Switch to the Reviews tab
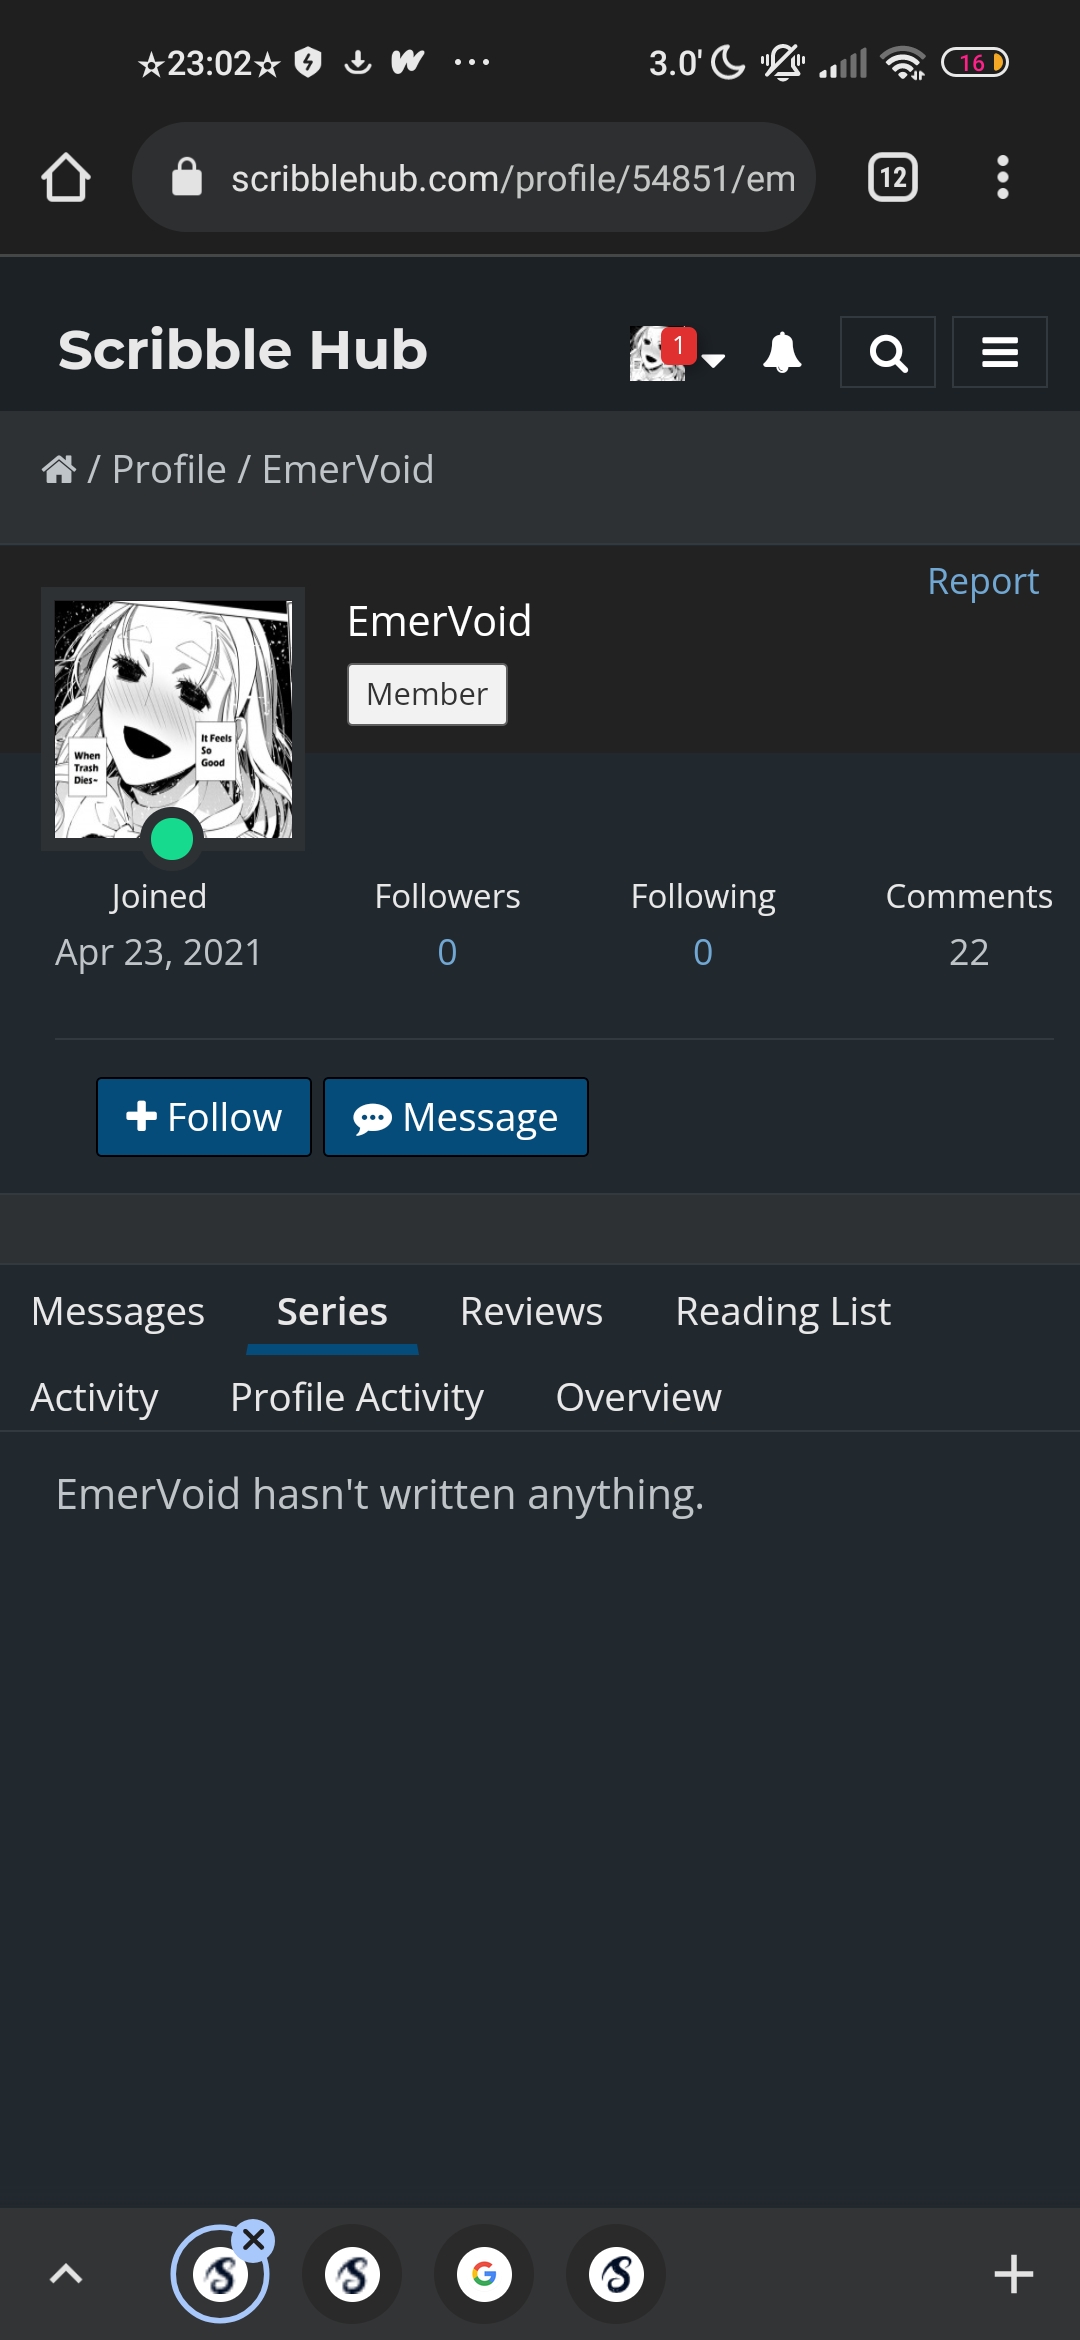Viewport: 1080px width, 2340px height. 531,1311
